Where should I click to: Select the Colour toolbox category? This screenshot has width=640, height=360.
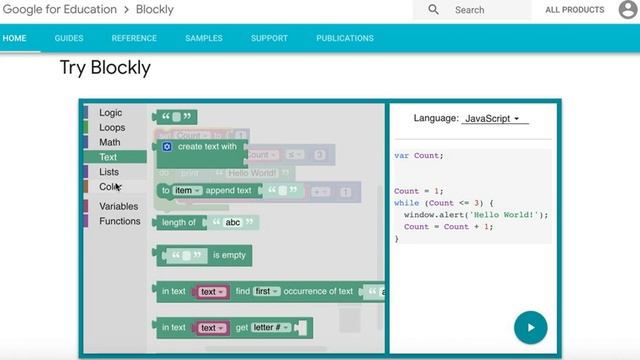(x=116, y=187)
